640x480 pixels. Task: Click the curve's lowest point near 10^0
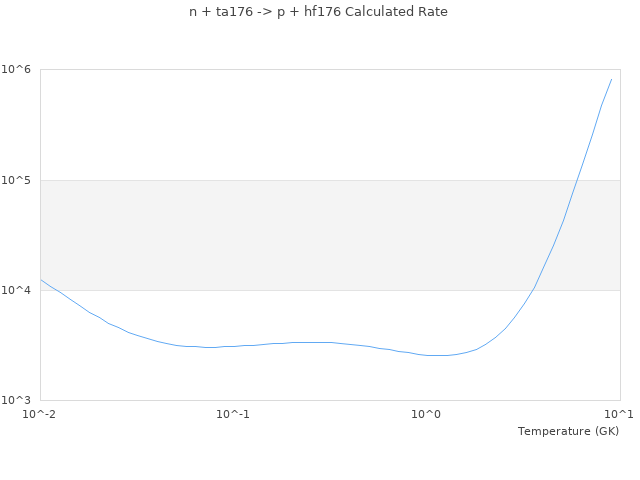pyautogui.click(x=436, y=355)
